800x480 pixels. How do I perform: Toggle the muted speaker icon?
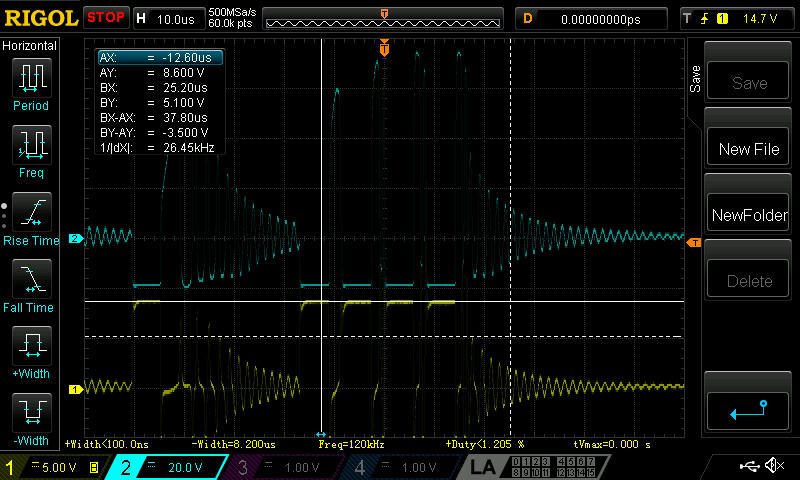point(774,465)
